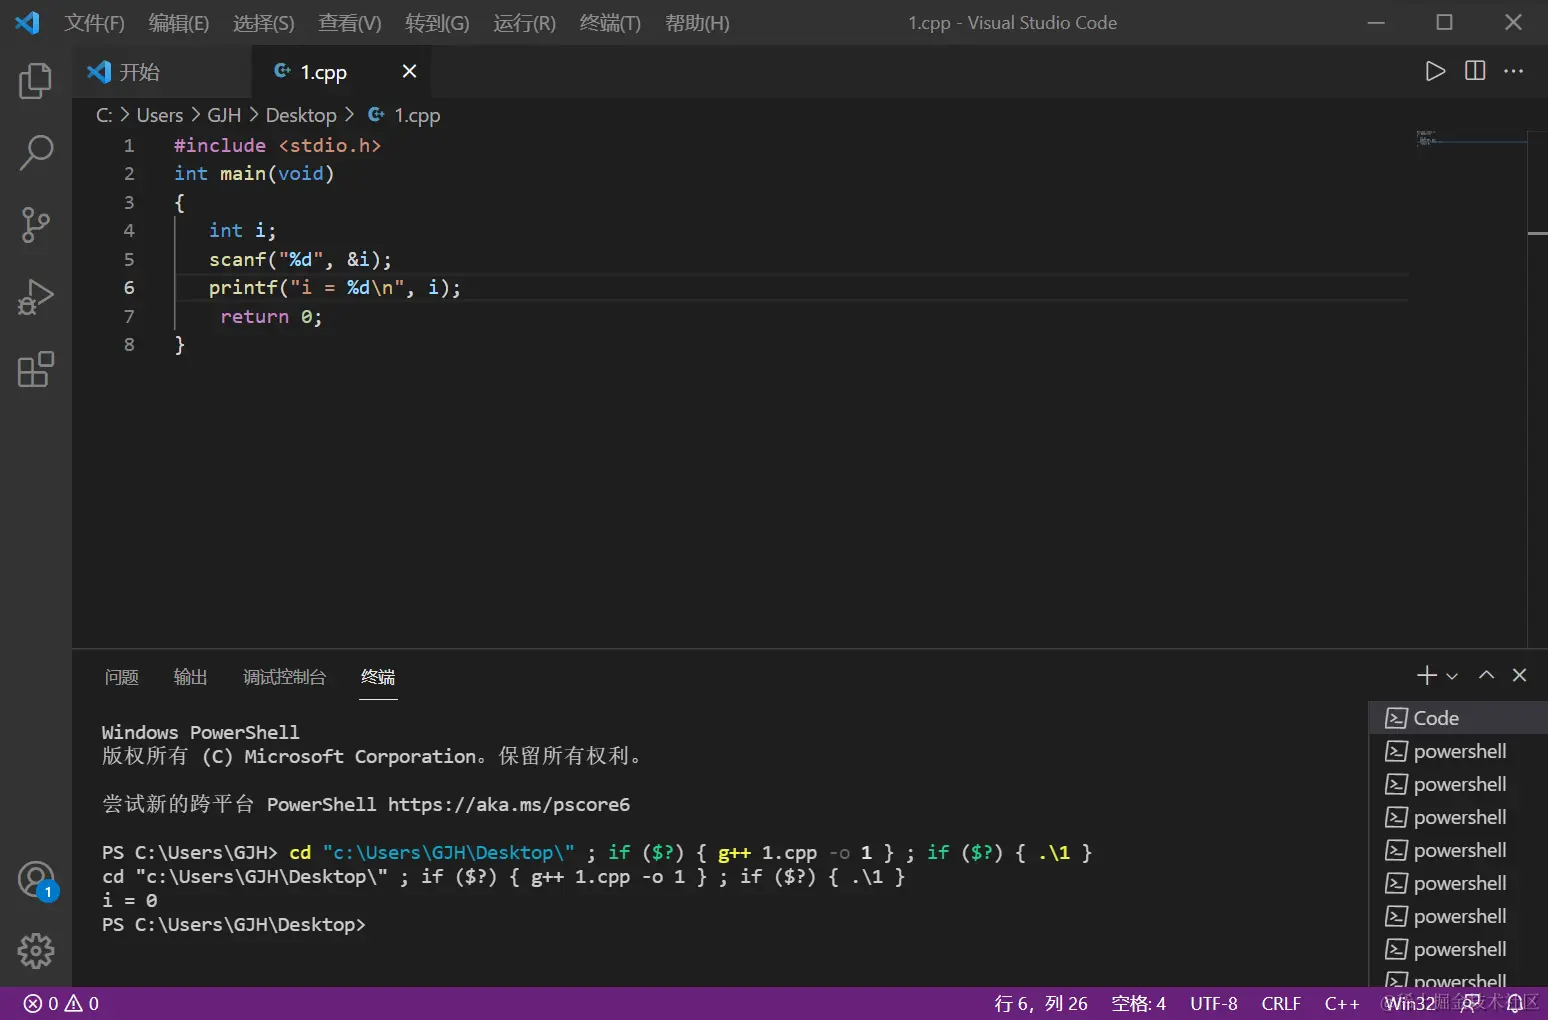The width and height of the screenshot is (1548, 1020).
Task: Close the 1.cpp editor tab
Action: coord(409,71)
